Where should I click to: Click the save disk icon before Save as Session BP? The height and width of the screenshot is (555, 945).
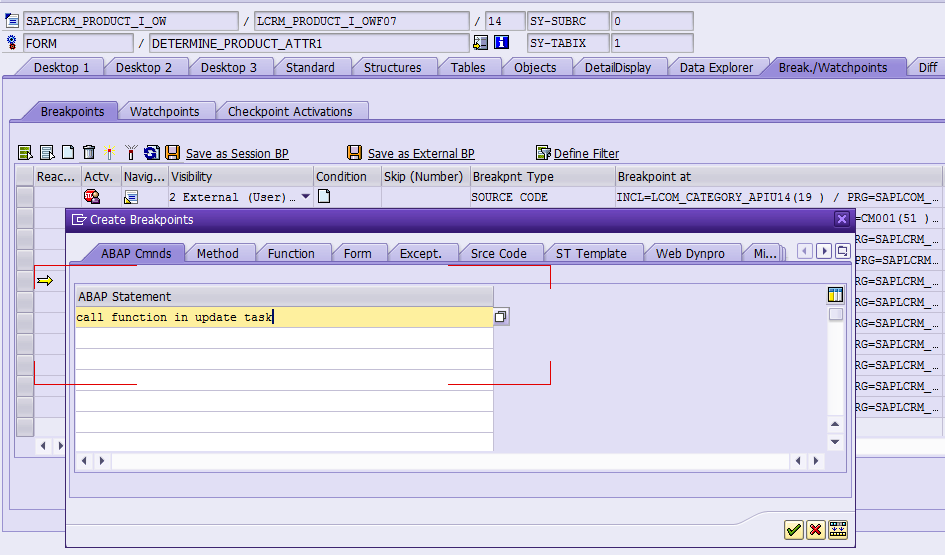pyautogui.click(x=172, y=152)
